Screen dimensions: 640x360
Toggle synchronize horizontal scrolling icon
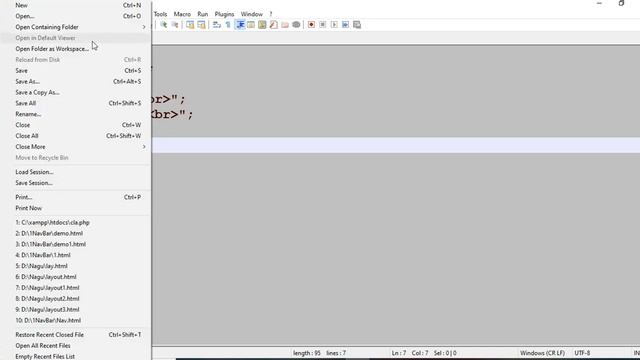click(x=201, y=25)
